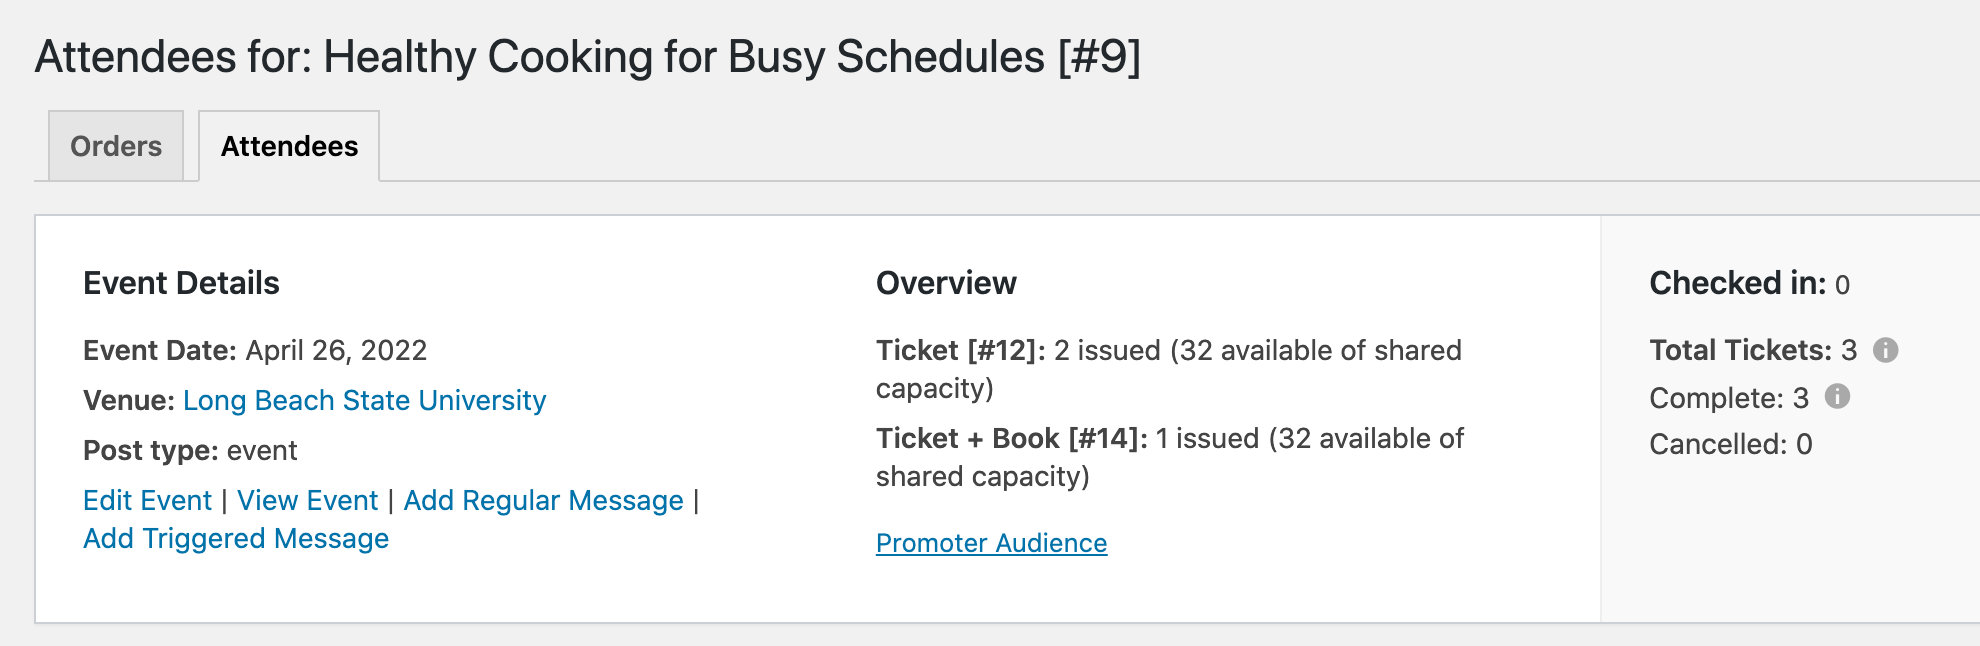Image resolution: width=1980 pixels, height=646 pixels.
Task: Click the Attendees page title heading
Action: point(587,57)
